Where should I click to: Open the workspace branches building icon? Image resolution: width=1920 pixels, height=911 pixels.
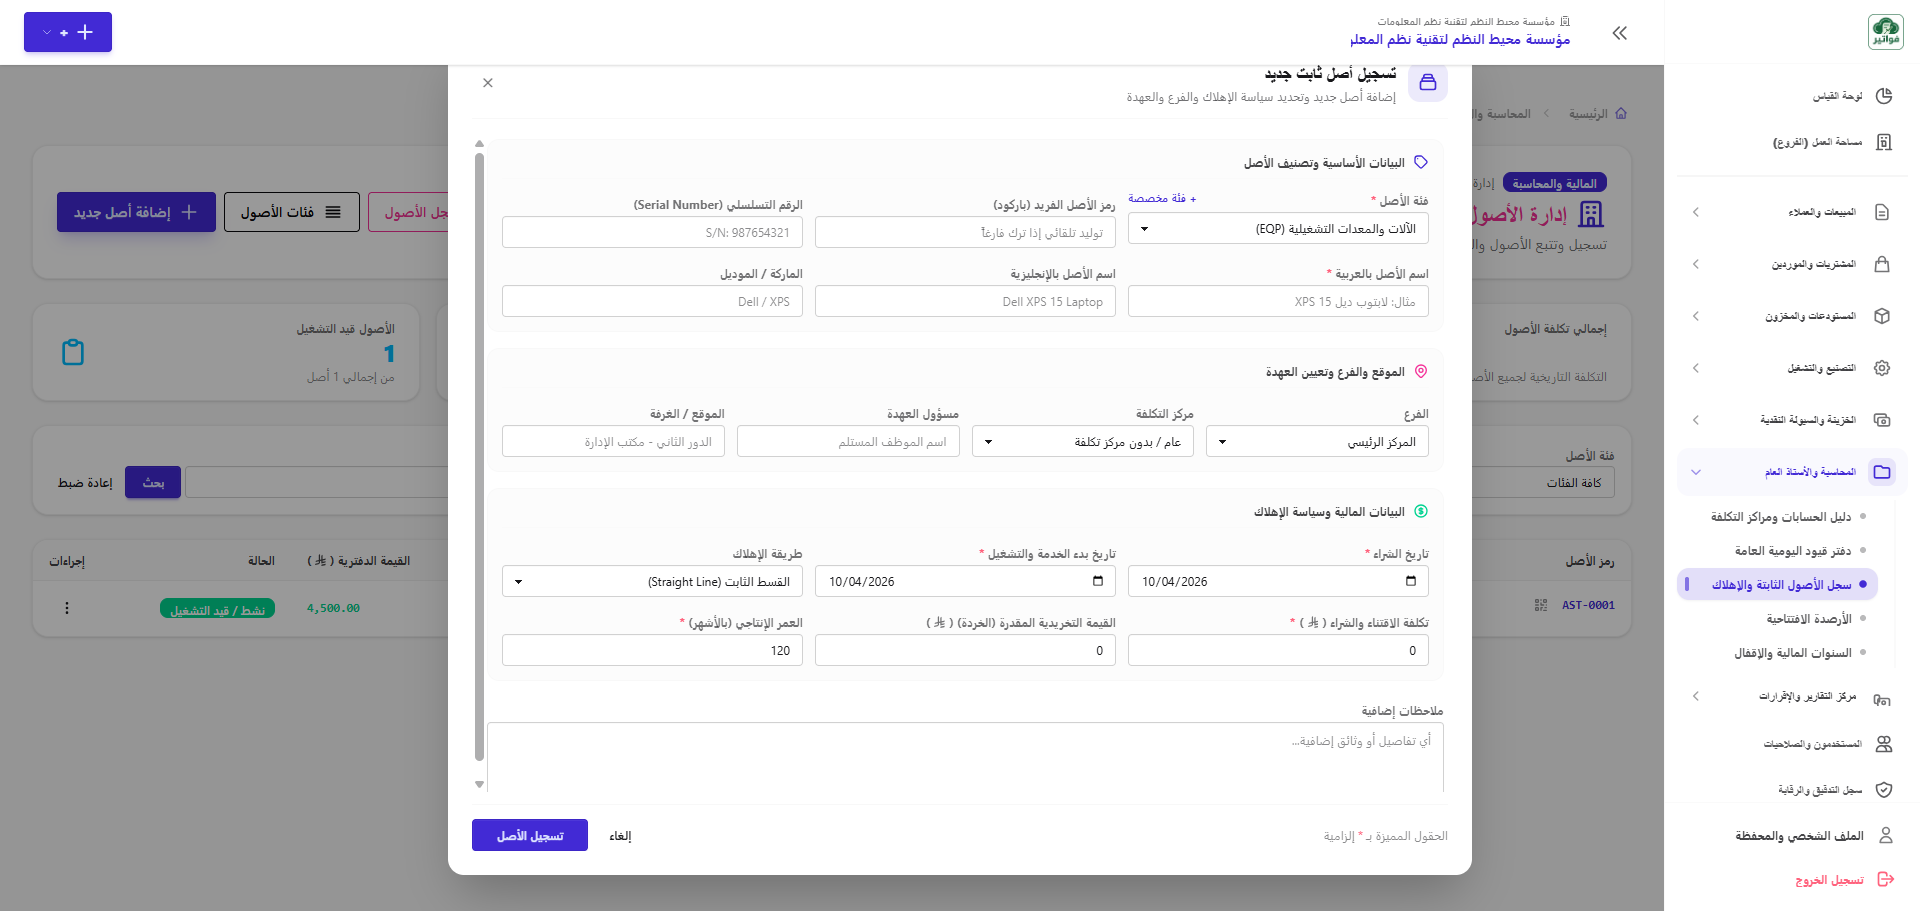tap(1884, 142)
